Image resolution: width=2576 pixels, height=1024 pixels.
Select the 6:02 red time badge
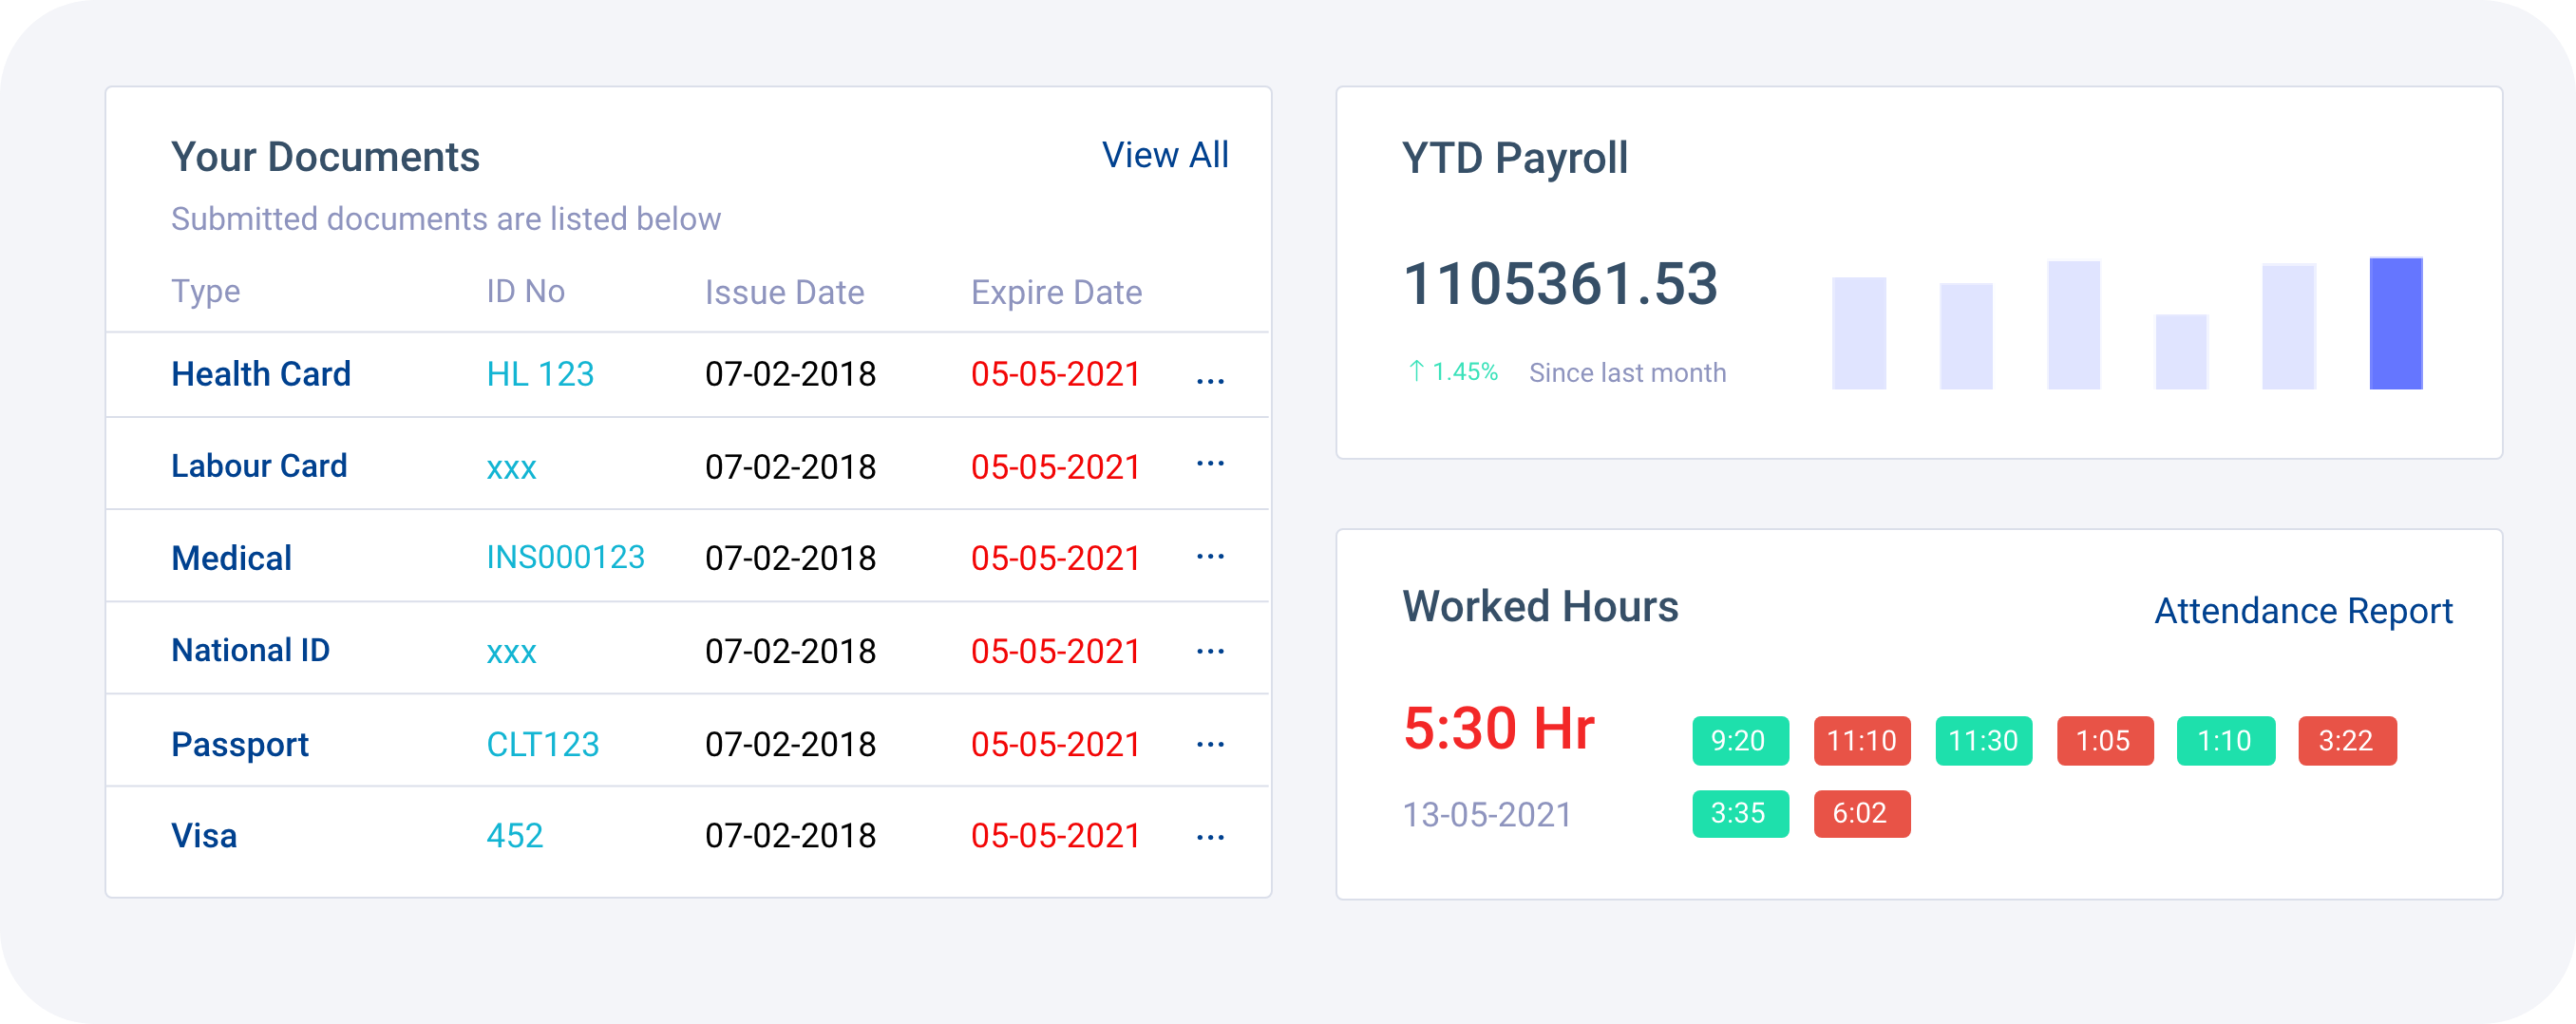1862,814
